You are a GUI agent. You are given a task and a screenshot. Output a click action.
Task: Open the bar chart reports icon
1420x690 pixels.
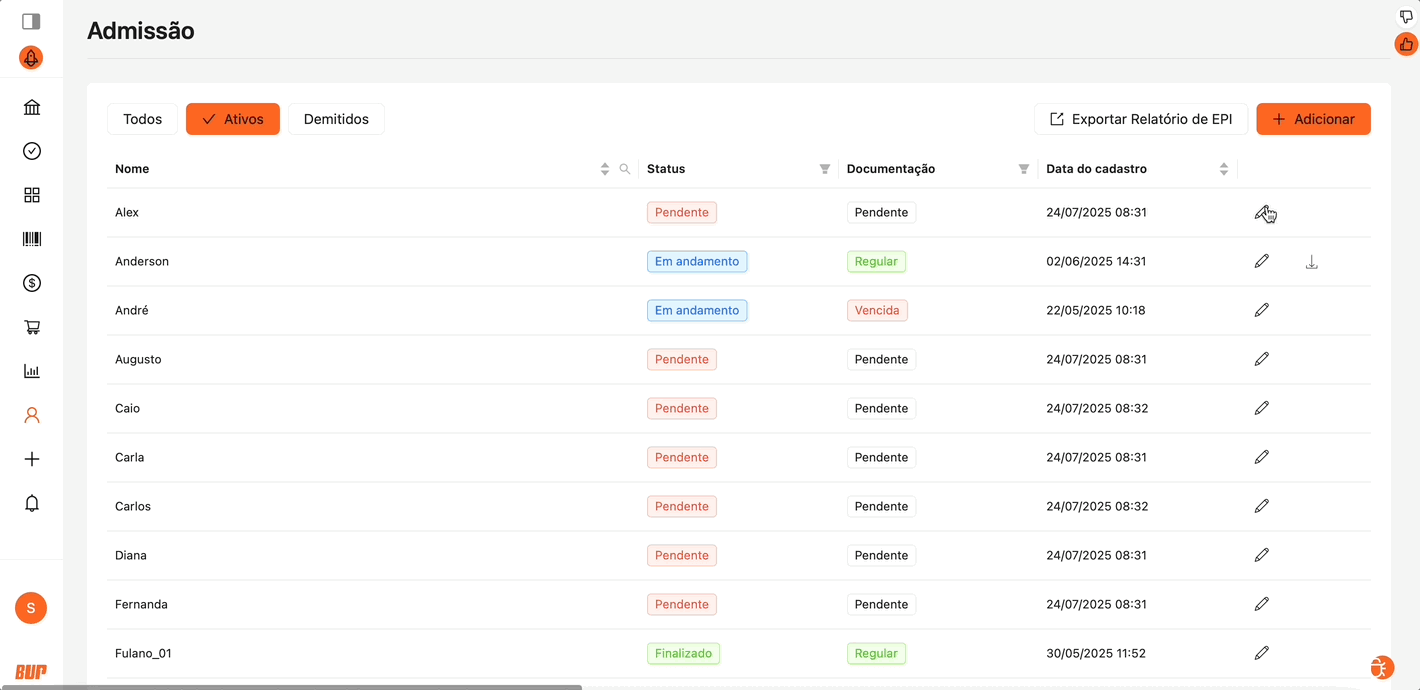32,371
